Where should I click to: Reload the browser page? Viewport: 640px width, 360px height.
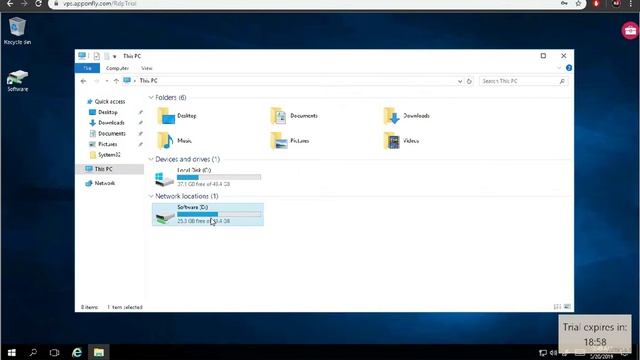38,3
